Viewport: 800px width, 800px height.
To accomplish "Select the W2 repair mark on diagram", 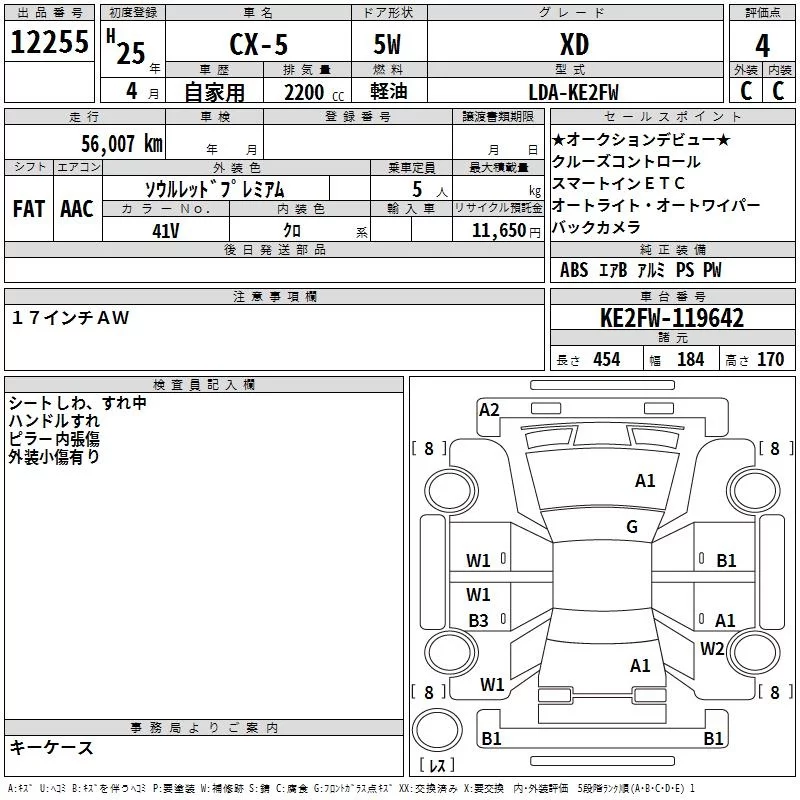I will (712, 649).
